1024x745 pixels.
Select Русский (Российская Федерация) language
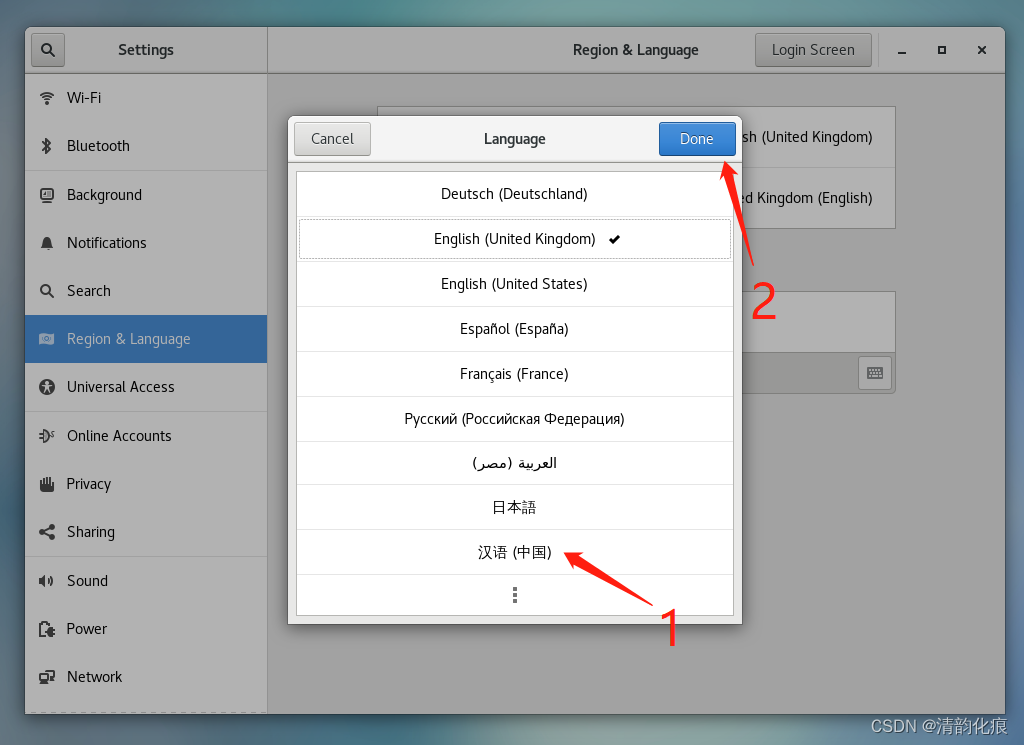point(515,419)
